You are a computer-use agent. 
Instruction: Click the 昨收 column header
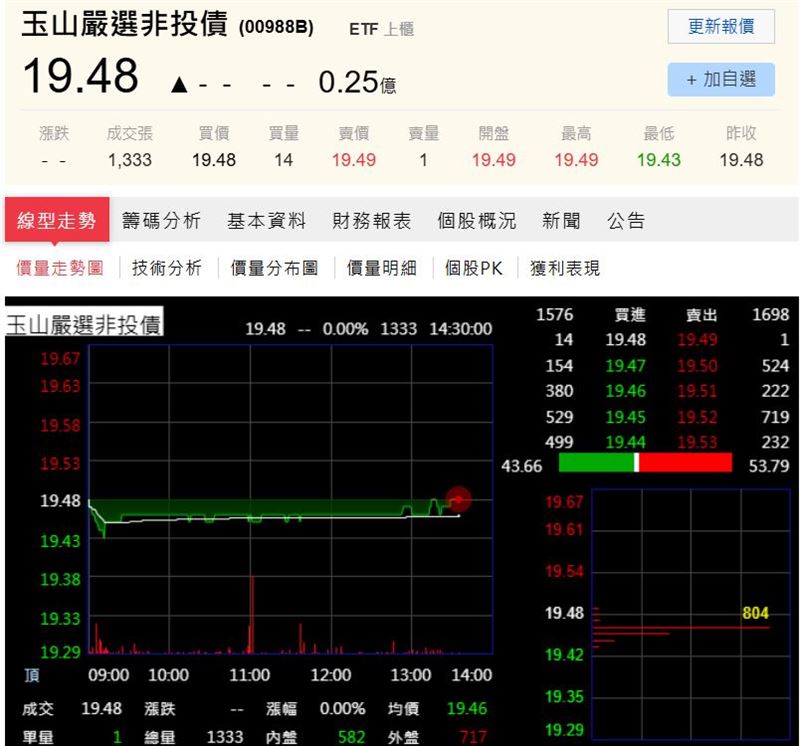tap(741, 133)
